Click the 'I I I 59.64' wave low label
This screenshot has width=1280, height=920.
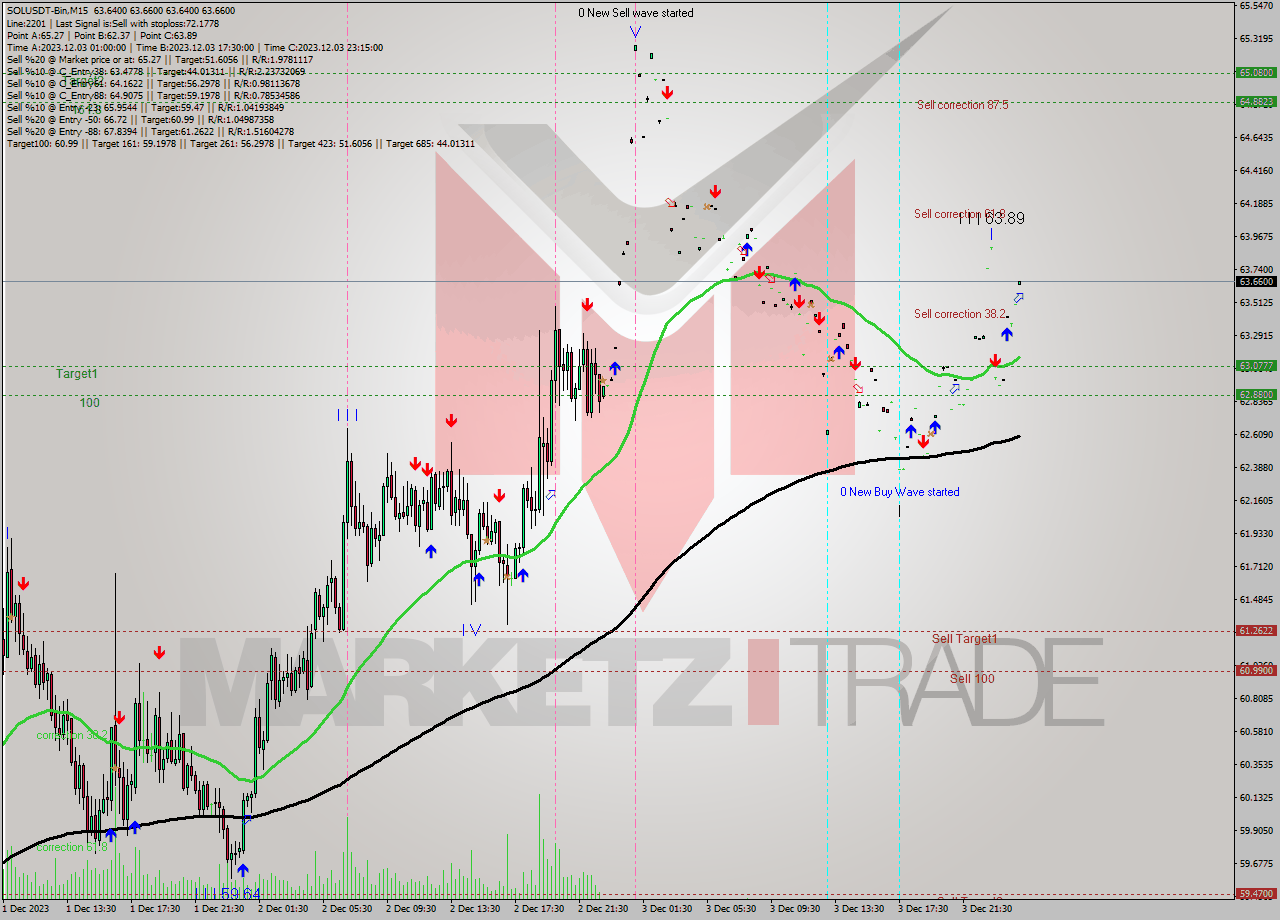(x=227, y=894)
